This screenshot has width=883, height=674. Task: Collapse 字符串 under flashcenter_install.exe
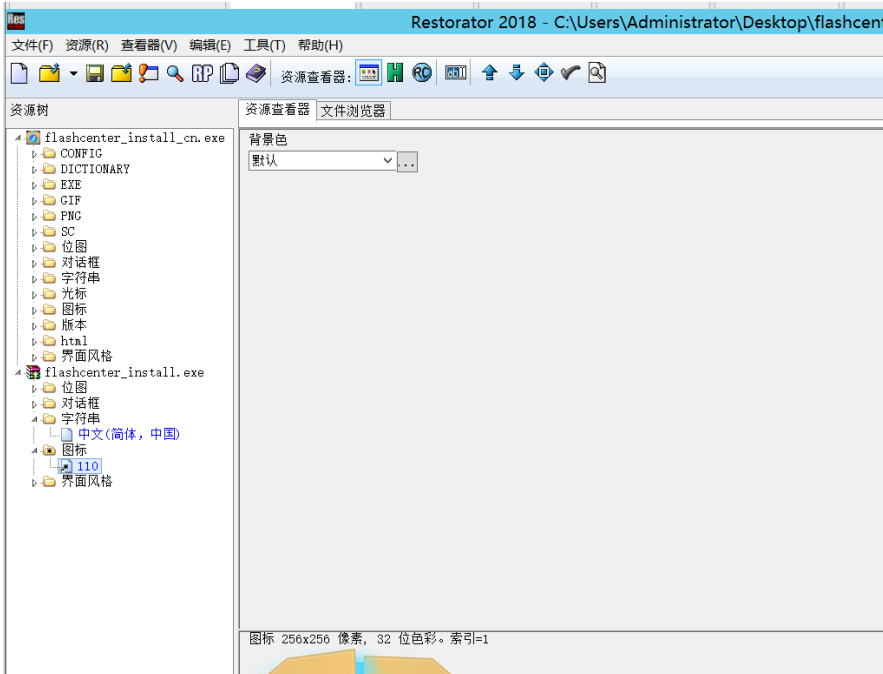click(x=43, y=418)
